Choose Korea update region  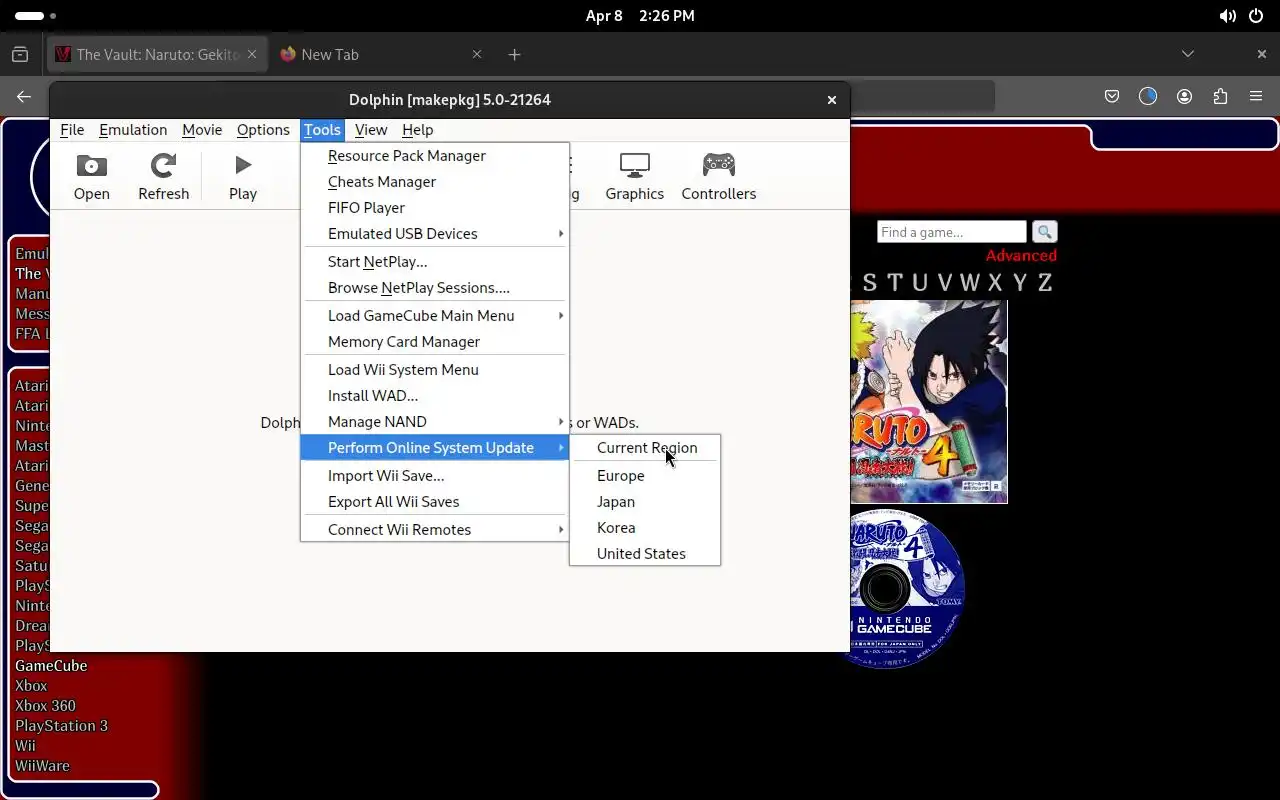[645, 528]
